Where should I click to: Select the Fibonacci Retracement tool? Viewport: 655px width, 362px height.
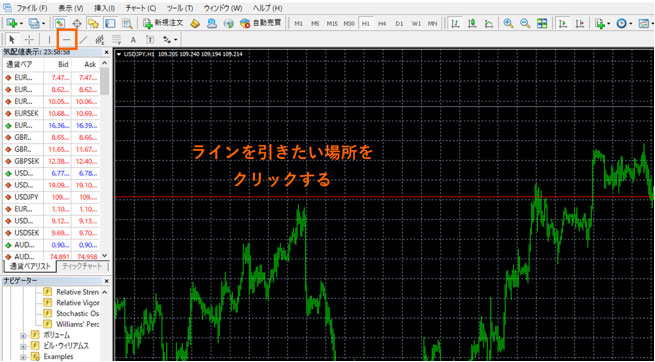(x=117, y=40)
